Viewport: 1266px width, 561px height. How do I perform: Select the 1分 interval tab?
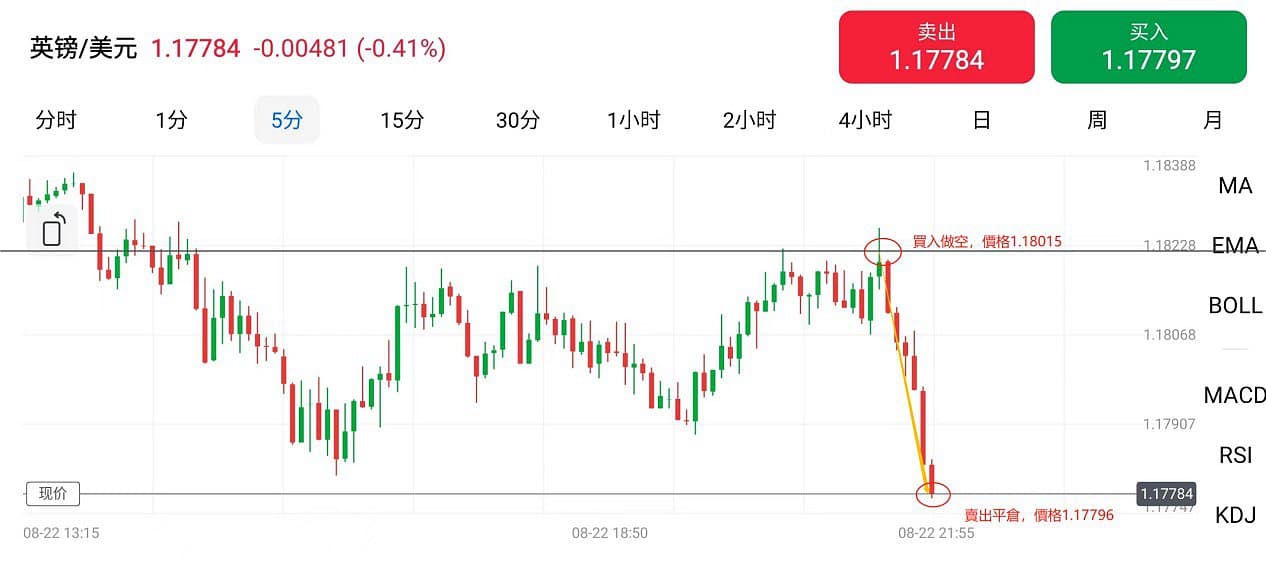coord(171,121)
